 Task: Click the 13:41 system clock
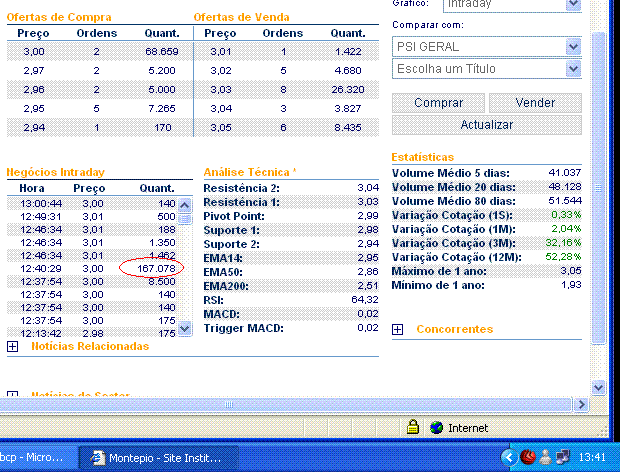(x=592, y=458)
